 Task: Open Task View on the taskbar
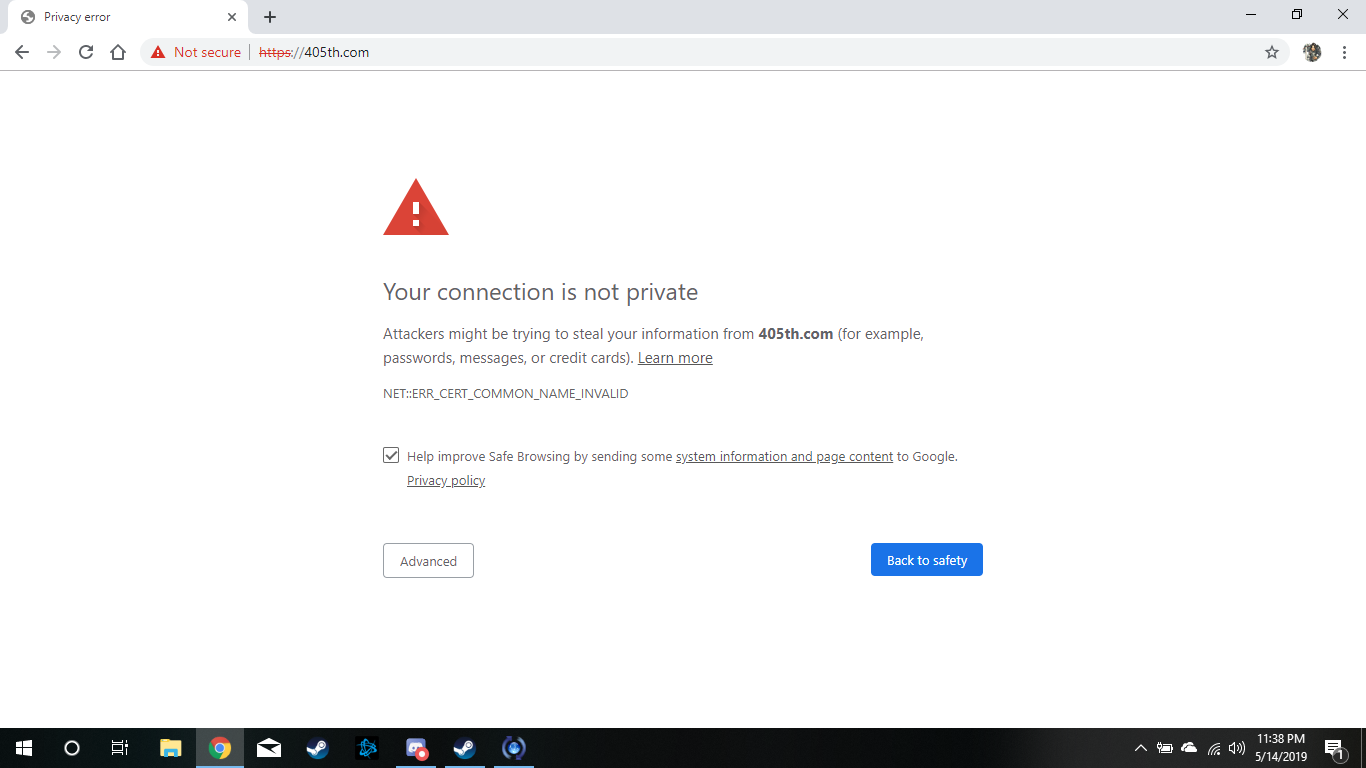[x=120, y=748]
